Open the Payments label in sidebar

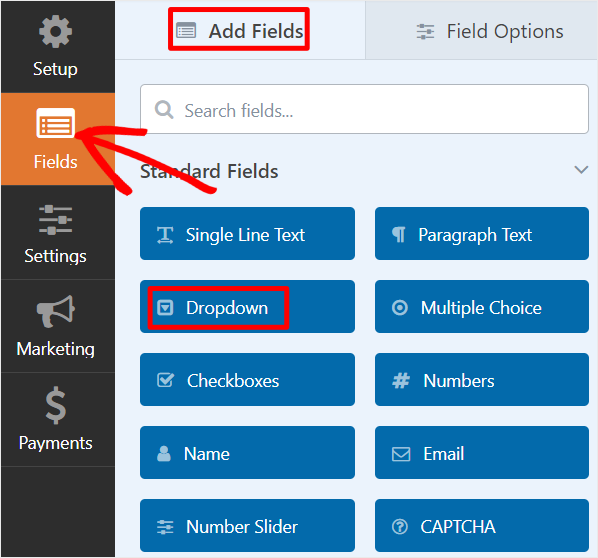tap(56, 443)
